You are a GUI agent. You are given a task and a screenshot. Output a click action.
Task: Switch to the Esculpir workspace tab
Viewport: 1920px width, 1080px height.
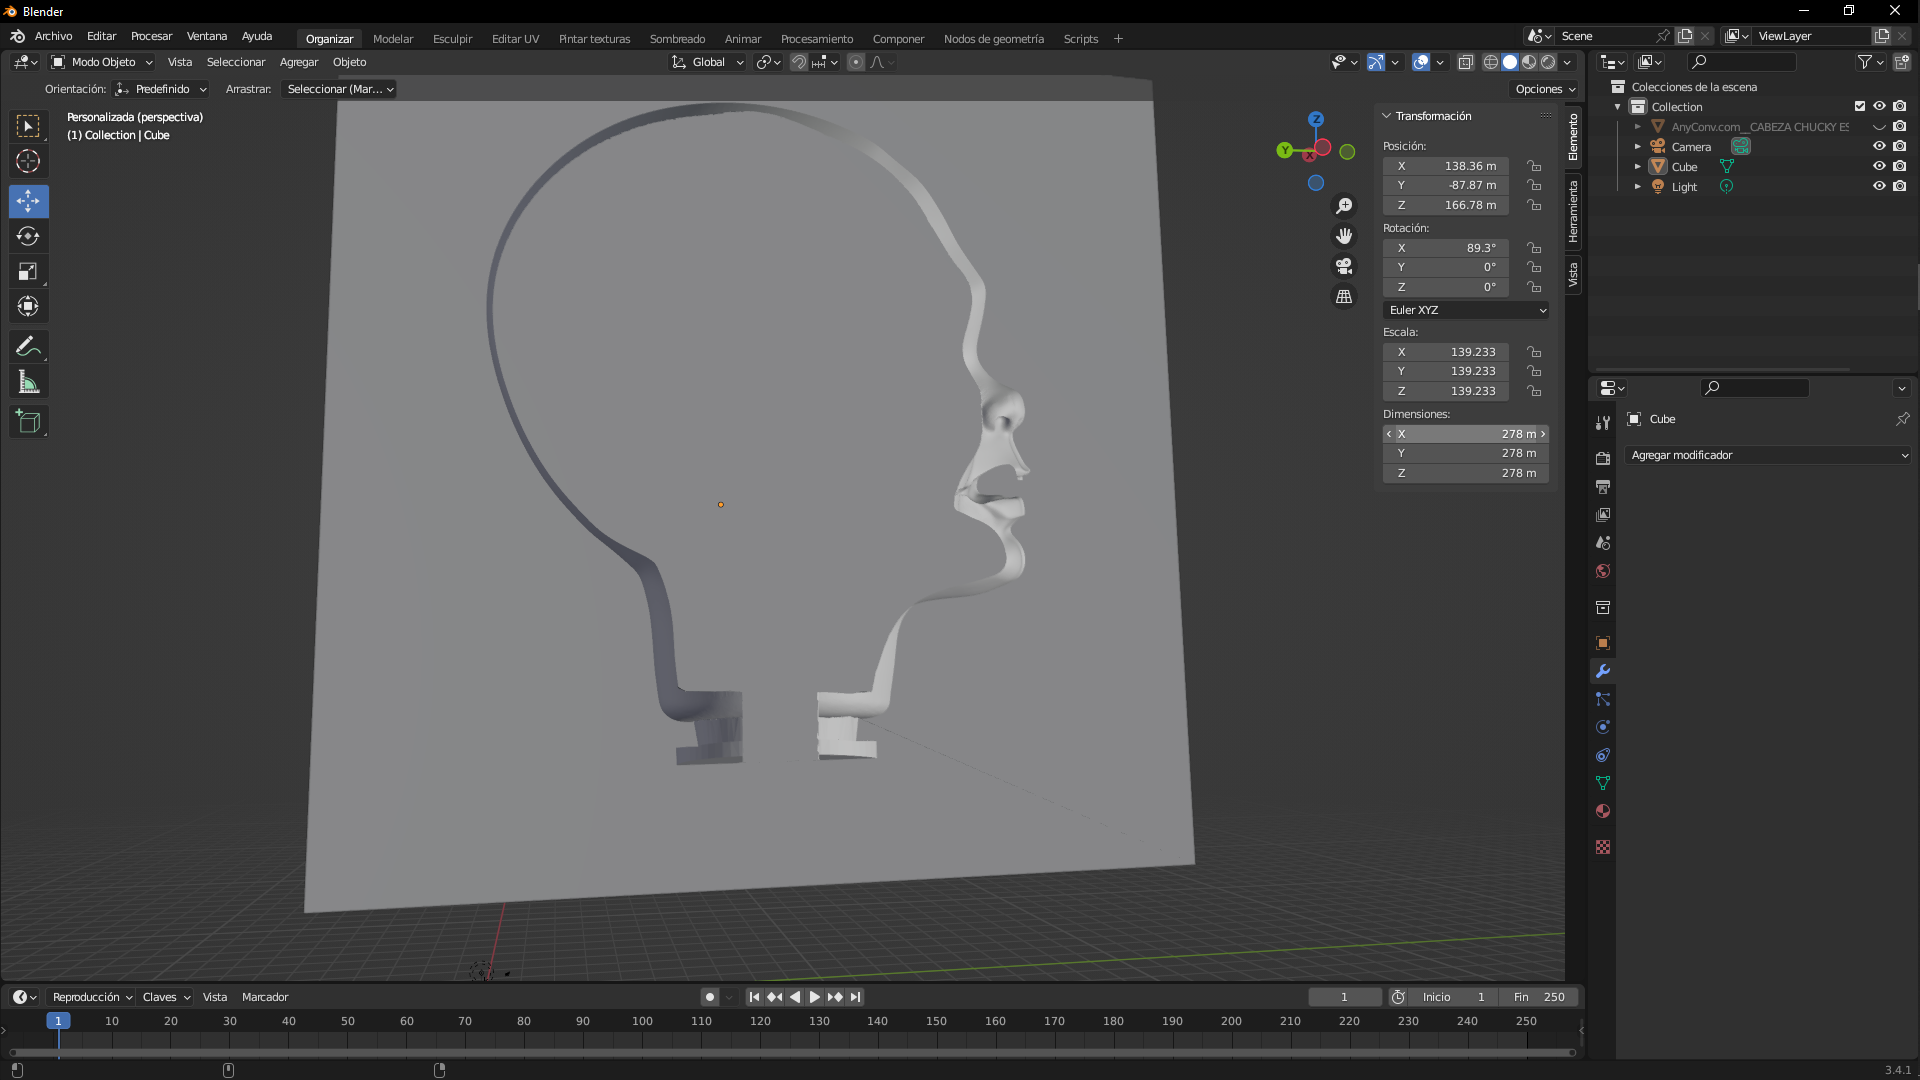(452, 39)
